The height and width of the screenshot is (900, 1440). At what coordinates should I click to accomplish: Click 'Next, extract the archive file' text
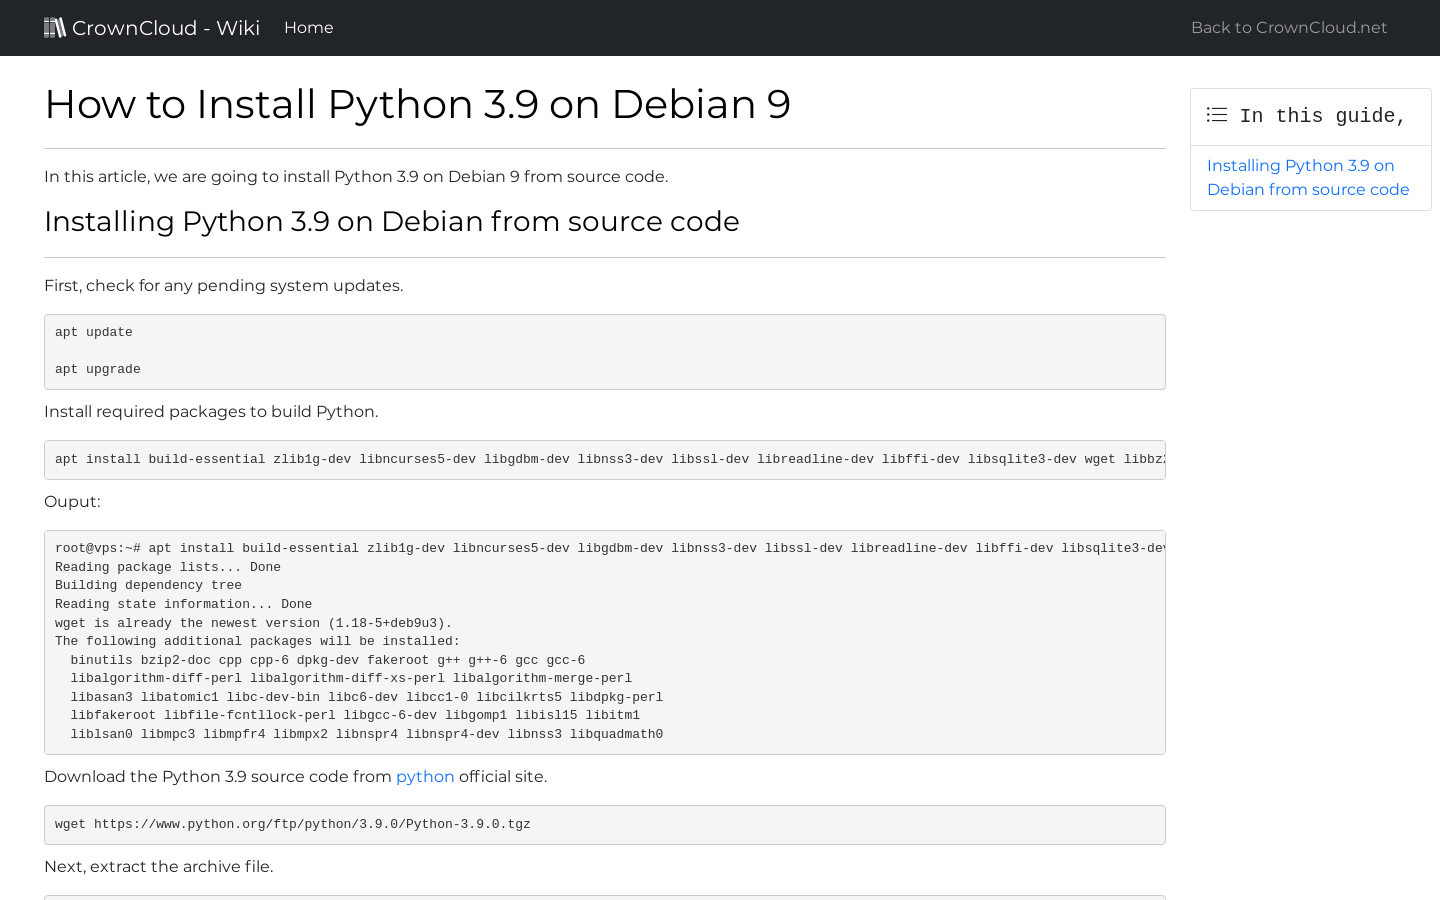click(159, 867)
